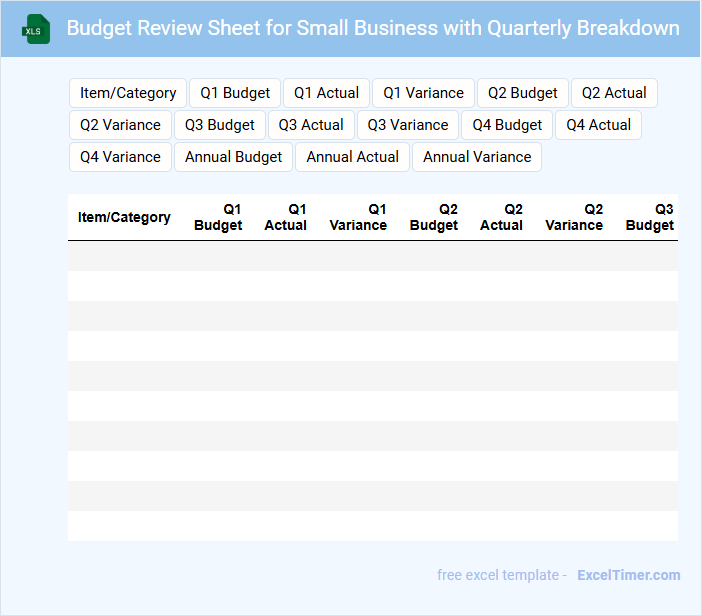This screenshot has width=702, height=616.
Task: Click the Annual Variance tag
Action: tap(477, 157)
